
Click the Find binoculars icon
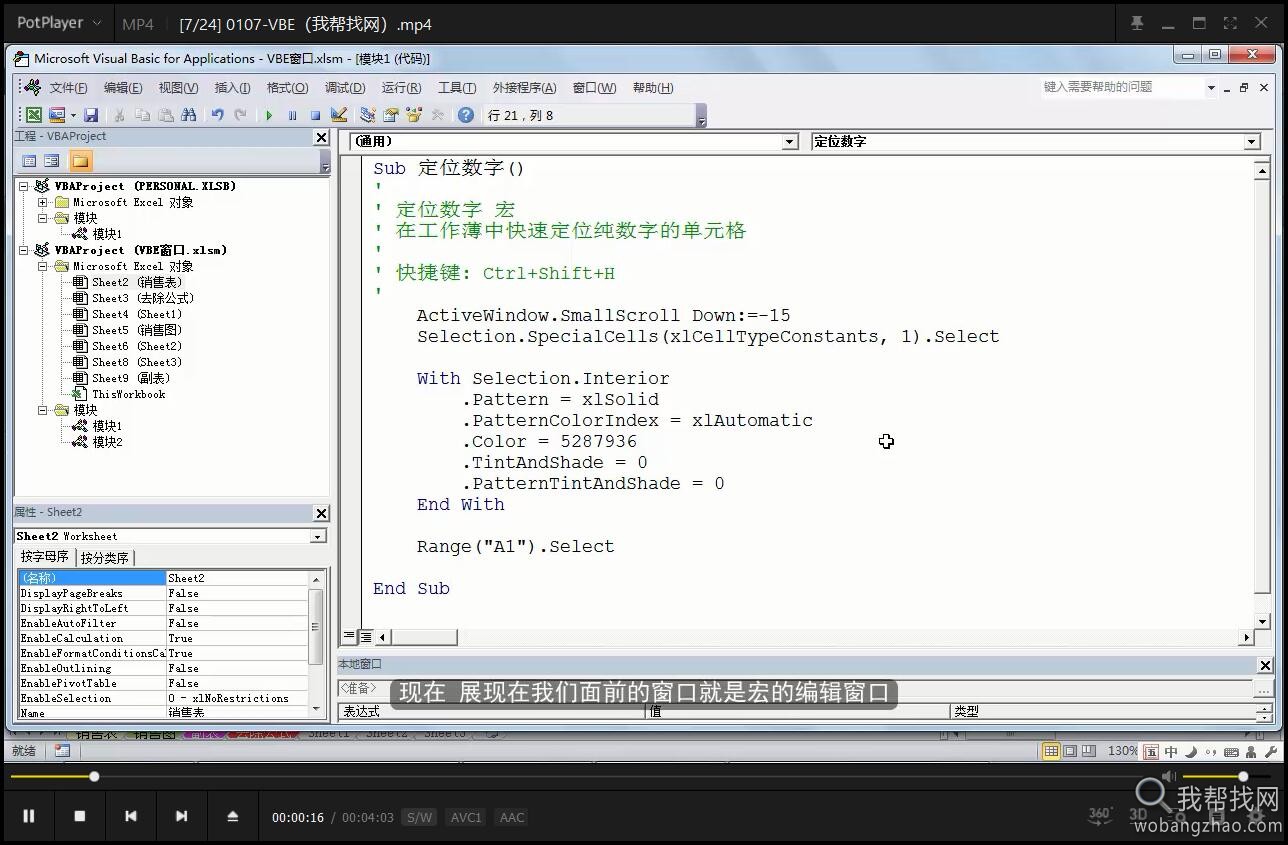pos(189,115)
